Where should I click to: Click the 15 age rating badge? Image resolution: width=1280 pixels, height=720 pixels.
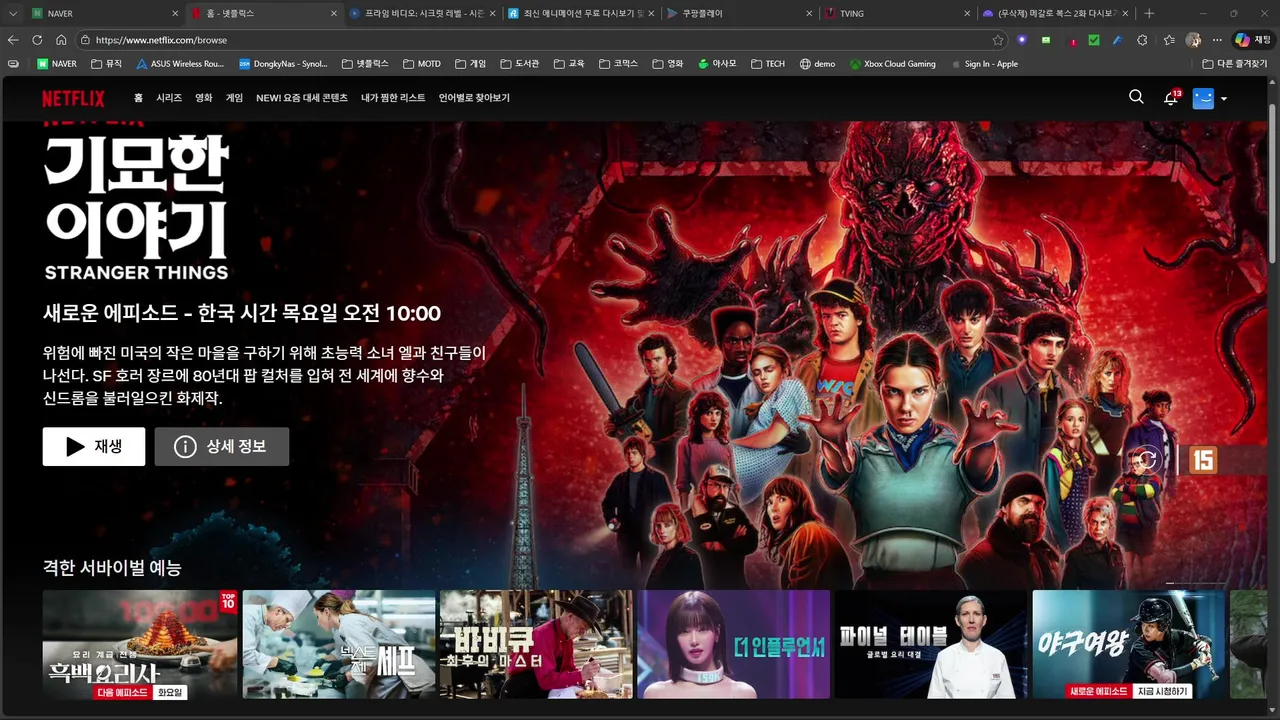point(1202,459)
